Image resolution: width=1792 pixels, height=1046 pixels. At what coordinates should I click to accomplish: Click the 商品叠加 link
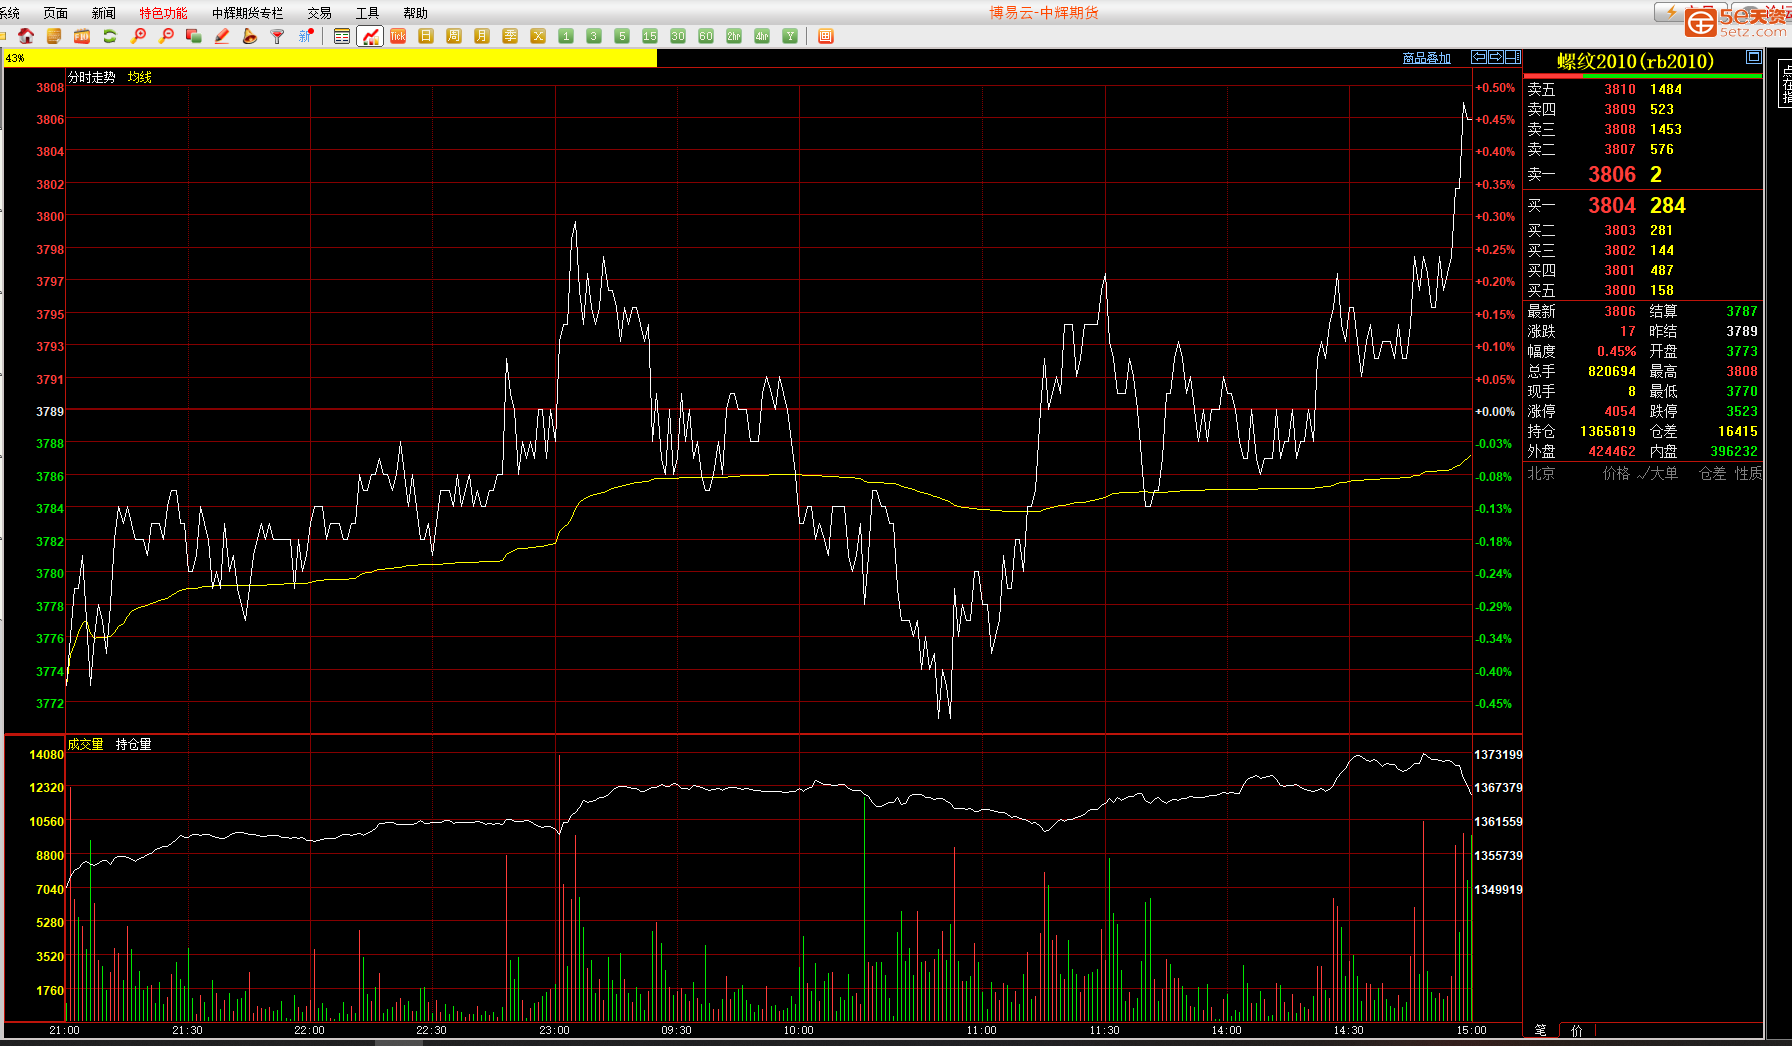1426,58
